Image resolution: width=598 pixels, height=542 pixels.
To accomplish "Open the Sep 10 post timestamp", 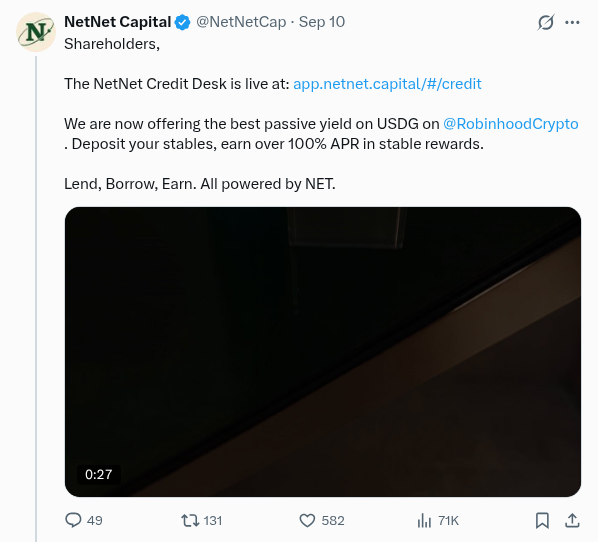I will click(x=322, y=22).
